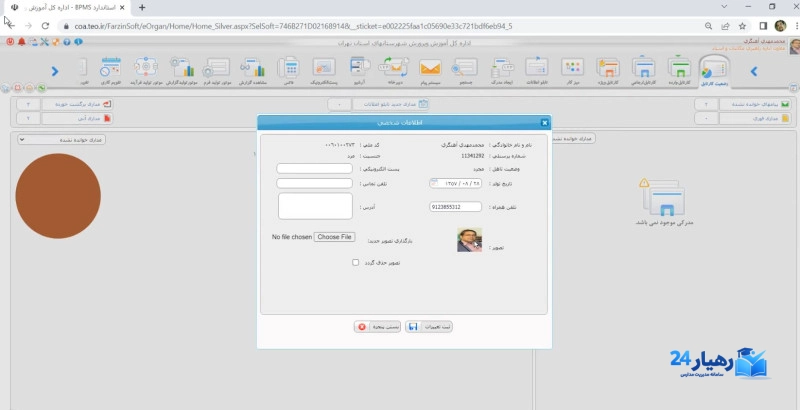Open the incoming Kartabl icon with green tray
800x410 pixels.
pyautogui.click(x=679, y=70)
